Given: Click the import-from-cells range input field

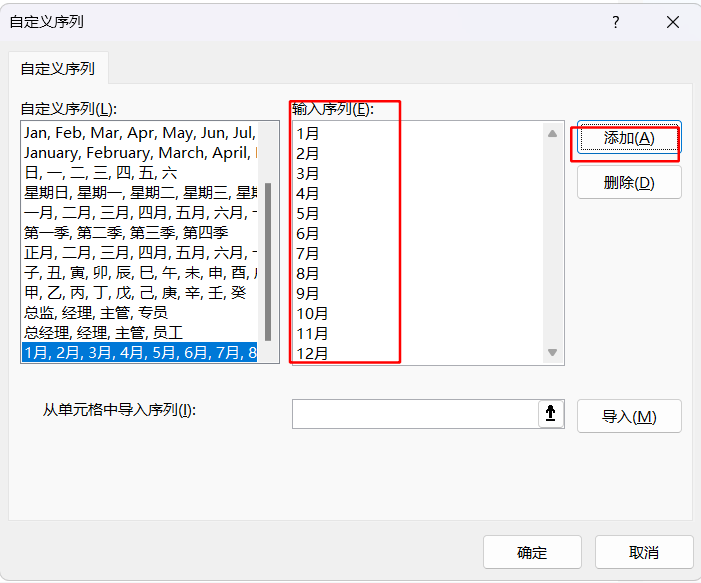Looking at the screenshot, I should coord(416,414).
